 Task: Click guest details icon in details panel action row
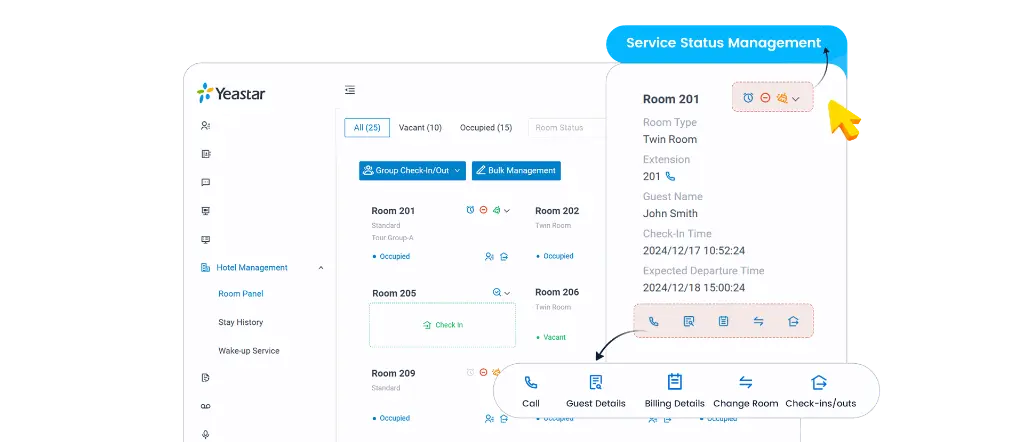tap(688, 321)
